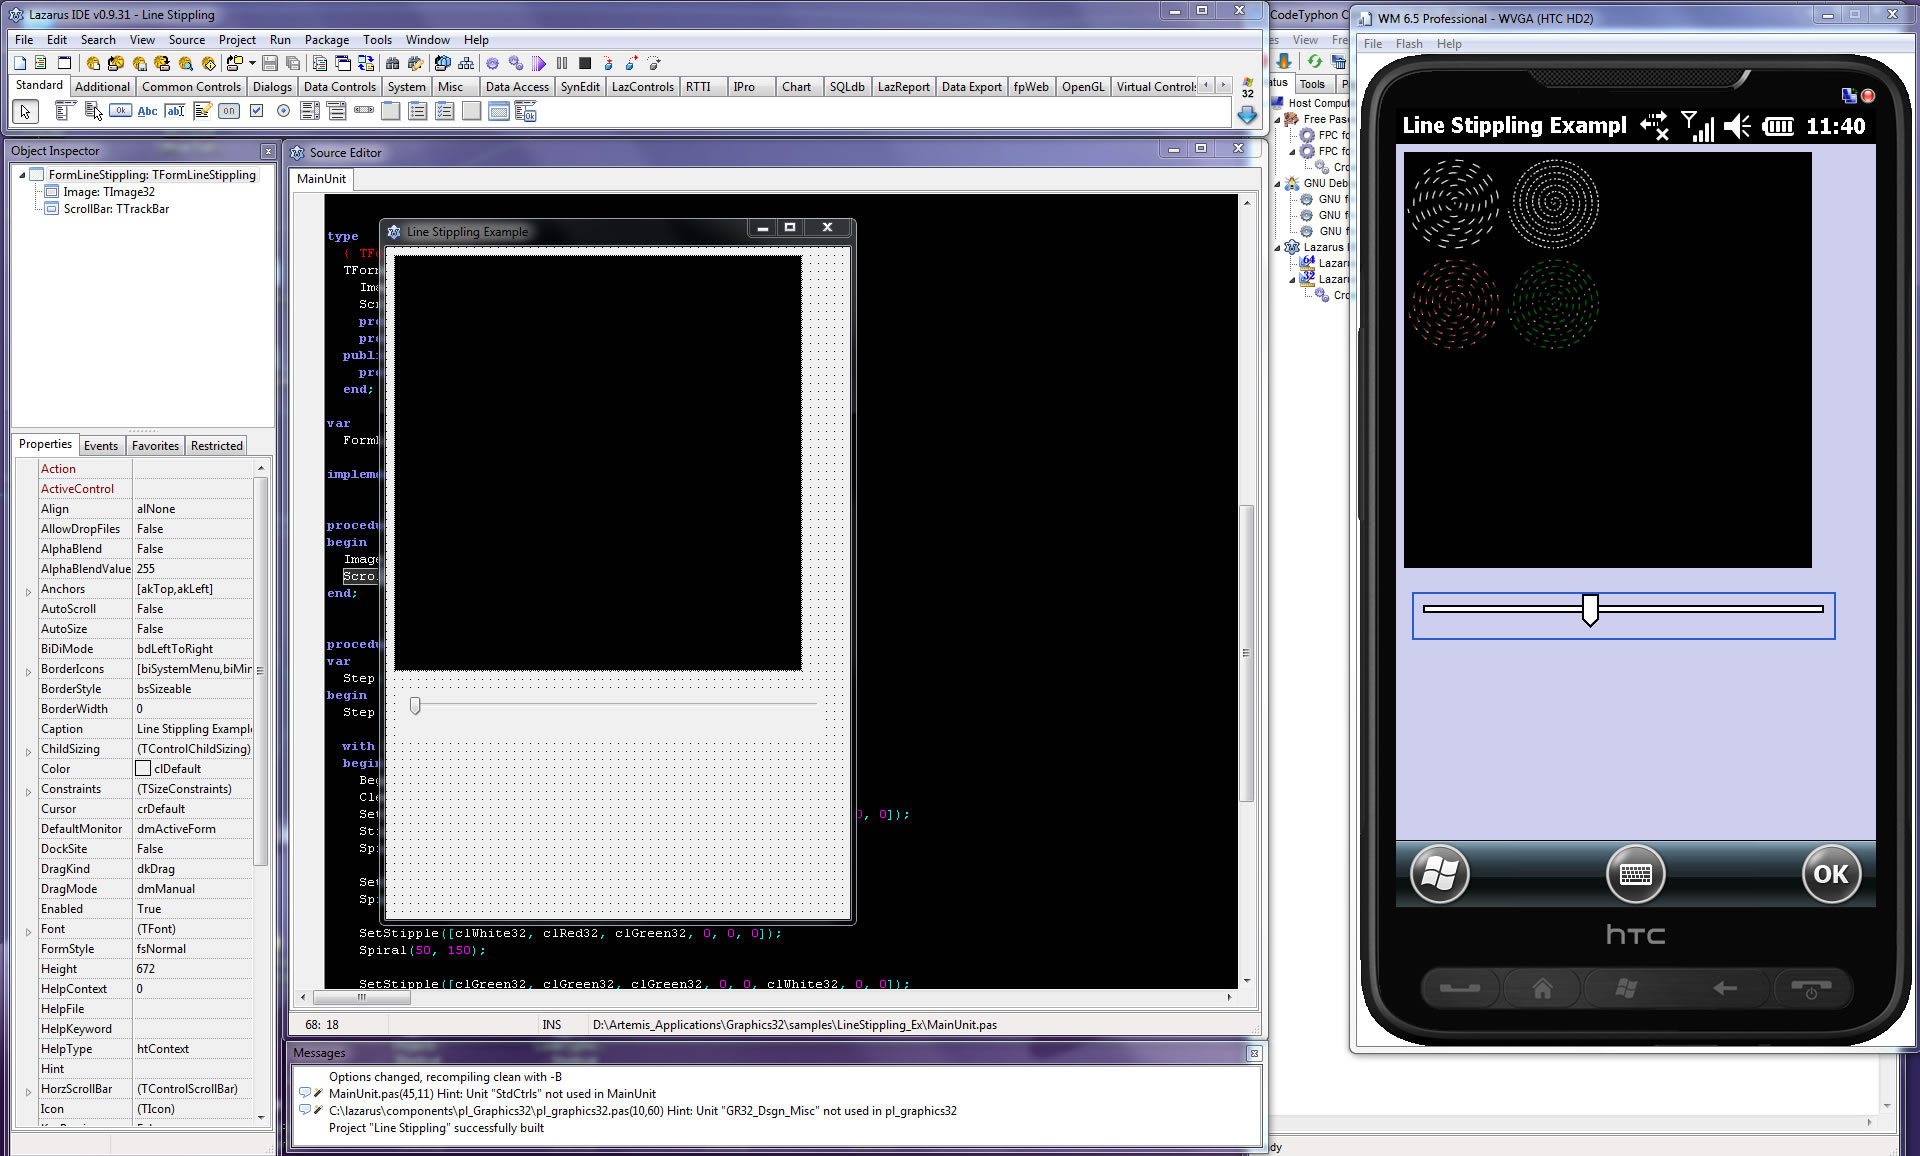Image resolution: width=1920 pixels, height=1156 pixels.
Task: Expand the ChildSizing property
Action: [28, 751]
